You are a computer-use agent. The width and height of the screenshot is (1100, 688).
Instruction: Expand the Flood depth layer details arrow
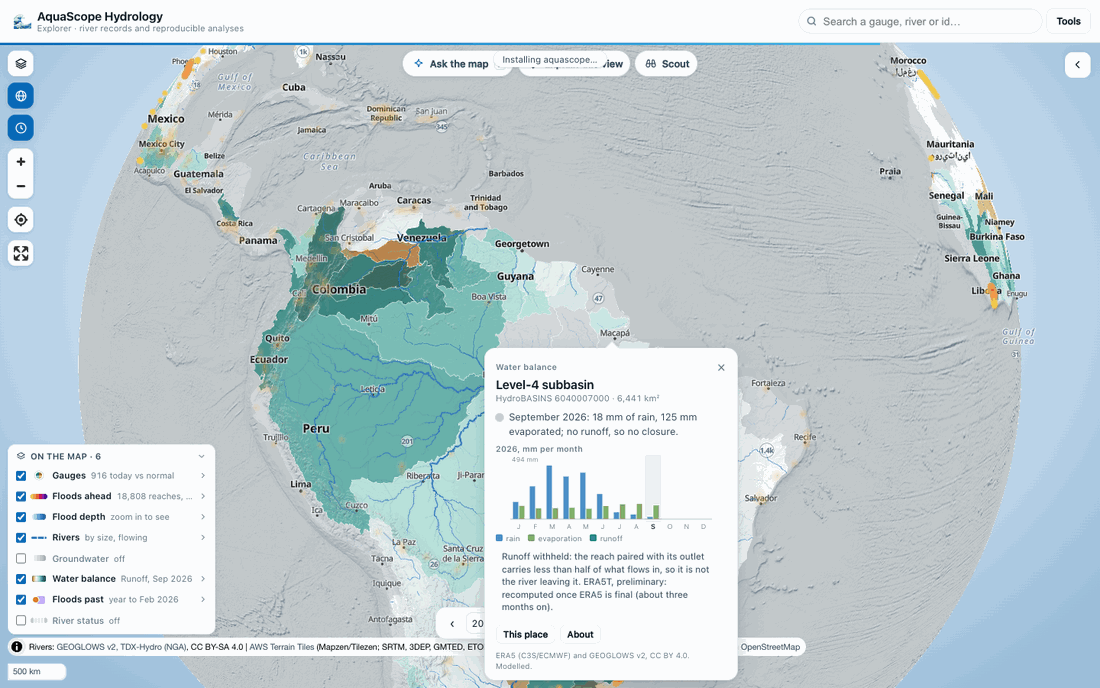203,517
